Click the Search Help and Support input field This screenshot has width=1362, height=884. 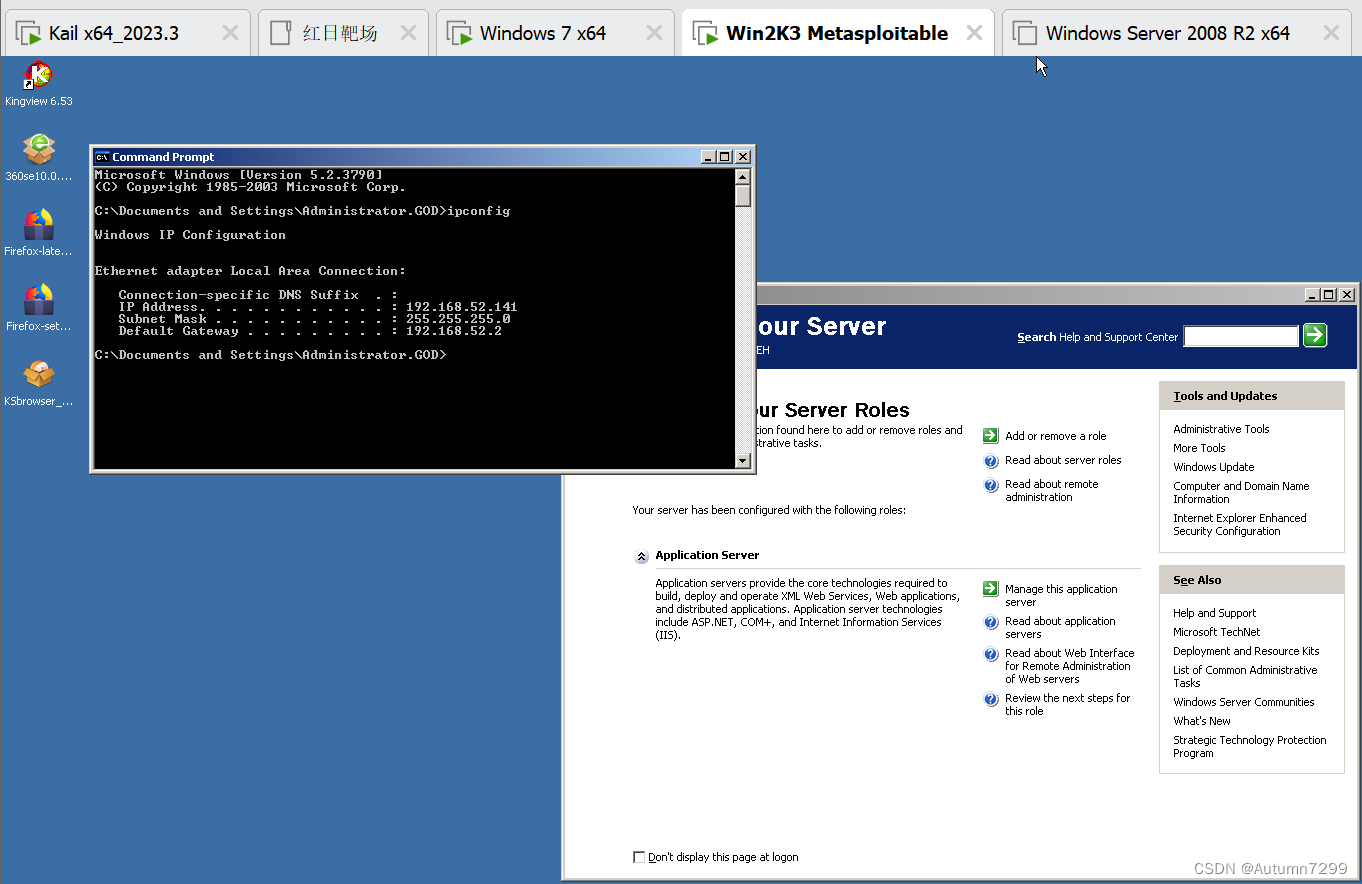click(x=1241, y=336)
